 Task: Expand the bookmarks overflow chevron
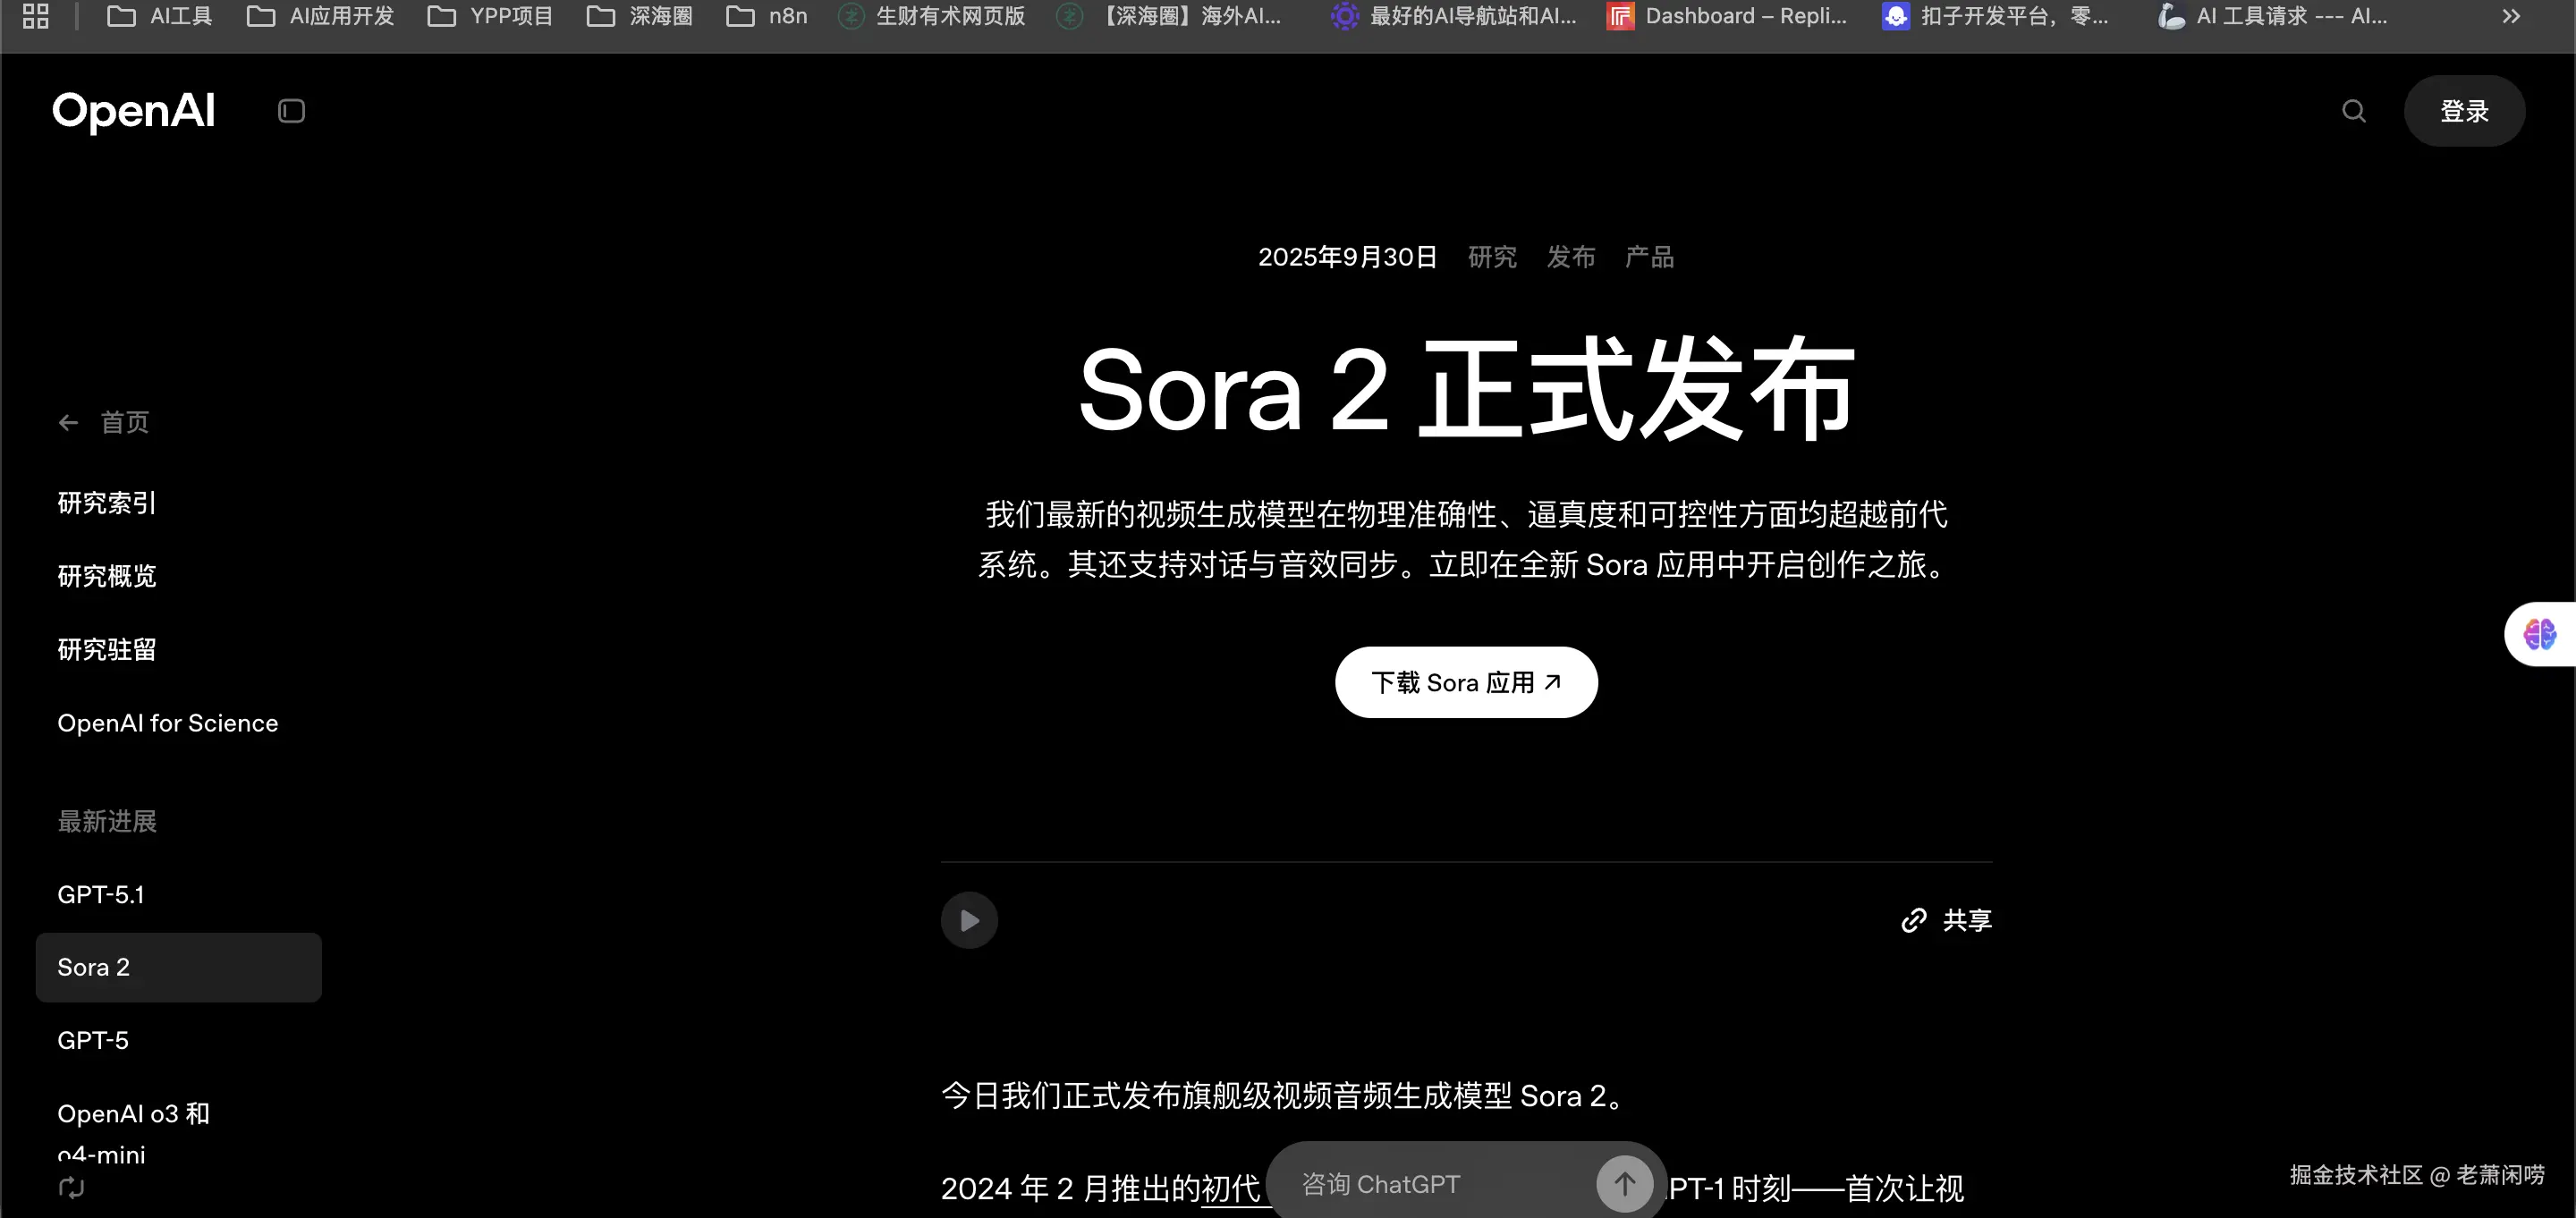pyautogui.click(x=2510, y=16)
